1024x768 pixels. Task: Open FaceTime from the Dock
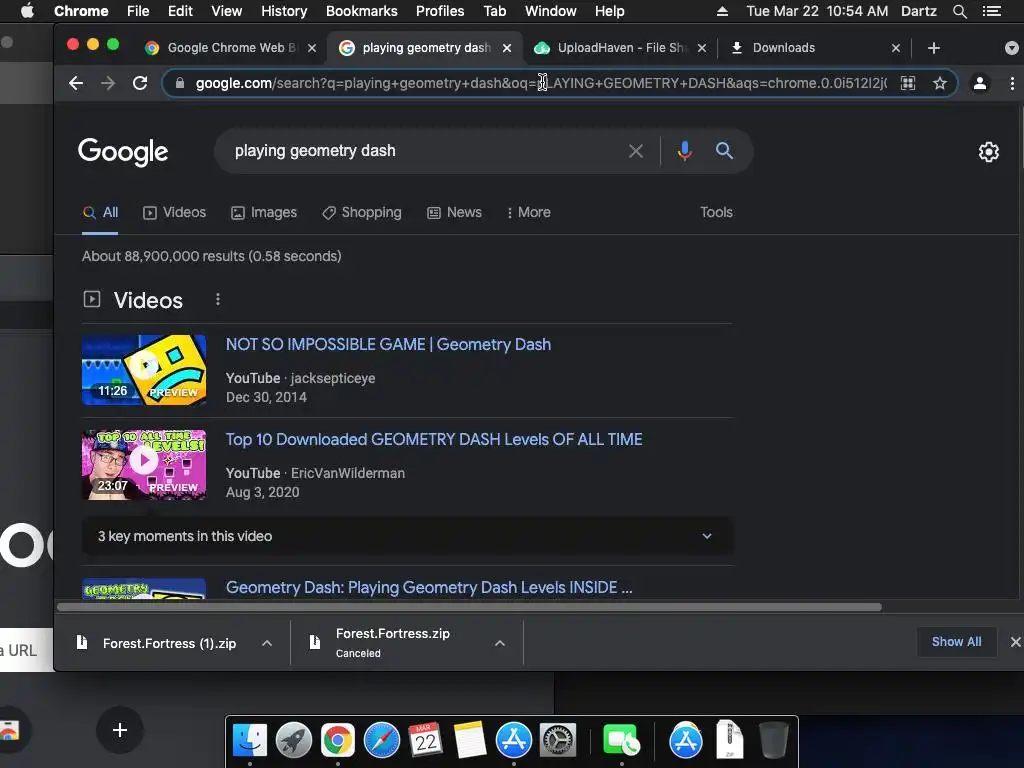[620, 740]
